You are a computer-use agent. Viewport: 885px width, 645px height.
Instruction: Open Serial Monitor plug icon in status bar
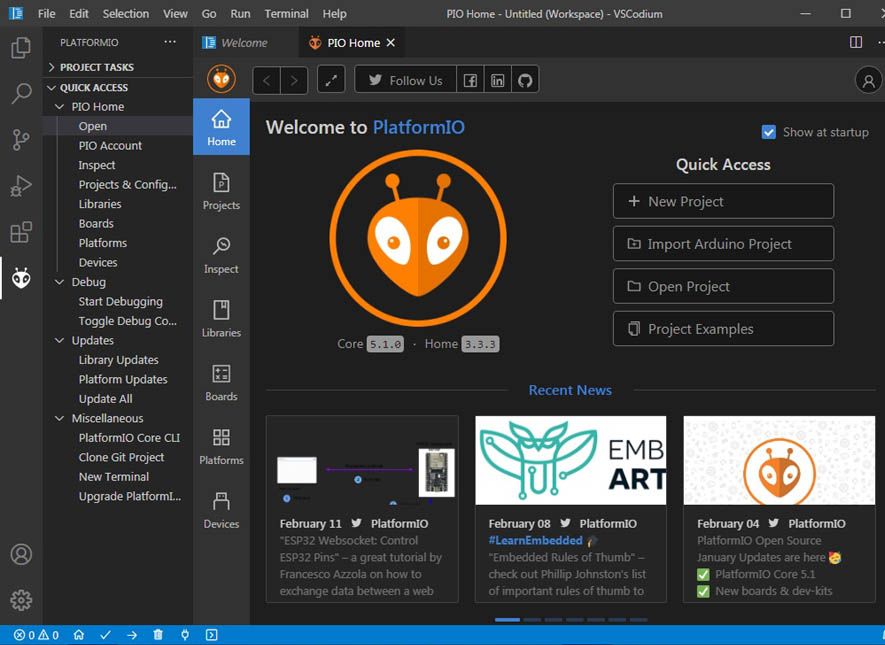(x=185, y=635)
